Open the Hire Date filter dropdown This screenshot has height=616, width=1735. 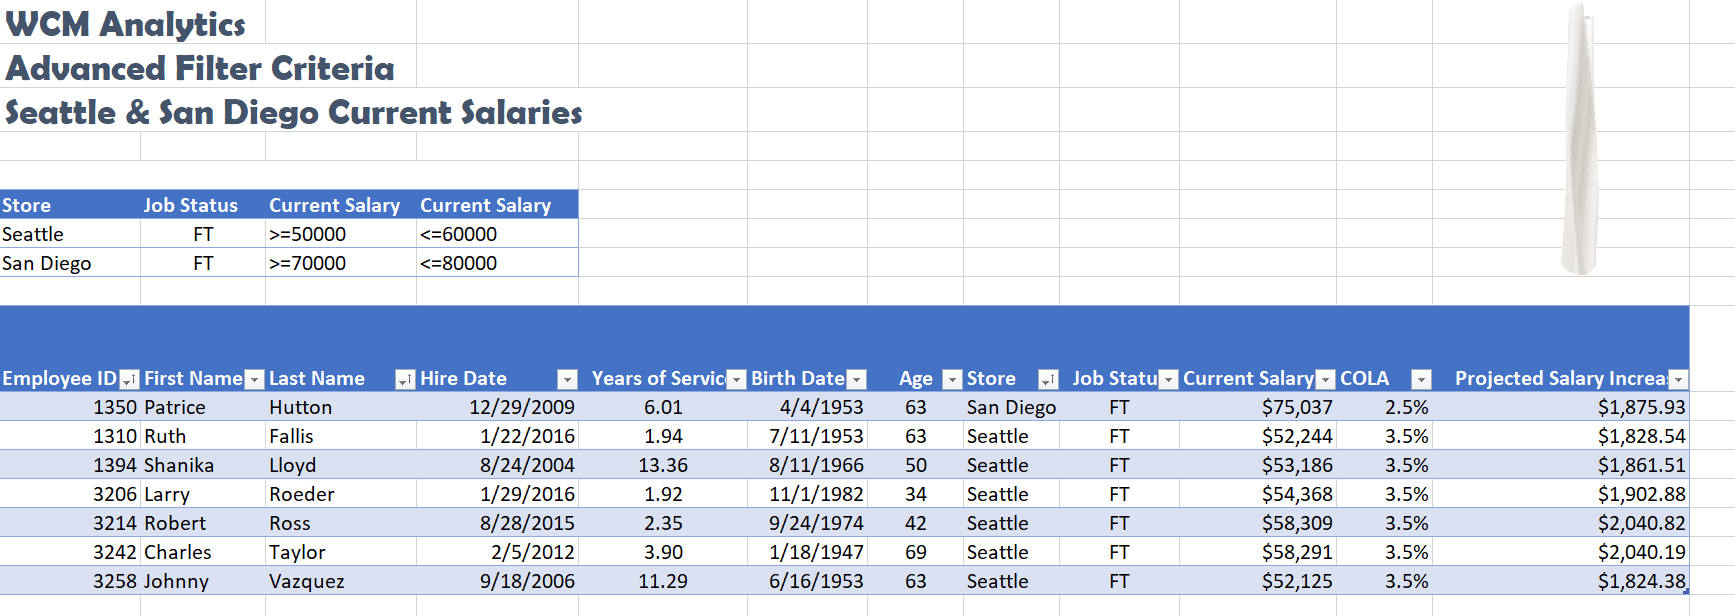click(x=567, y=379)
